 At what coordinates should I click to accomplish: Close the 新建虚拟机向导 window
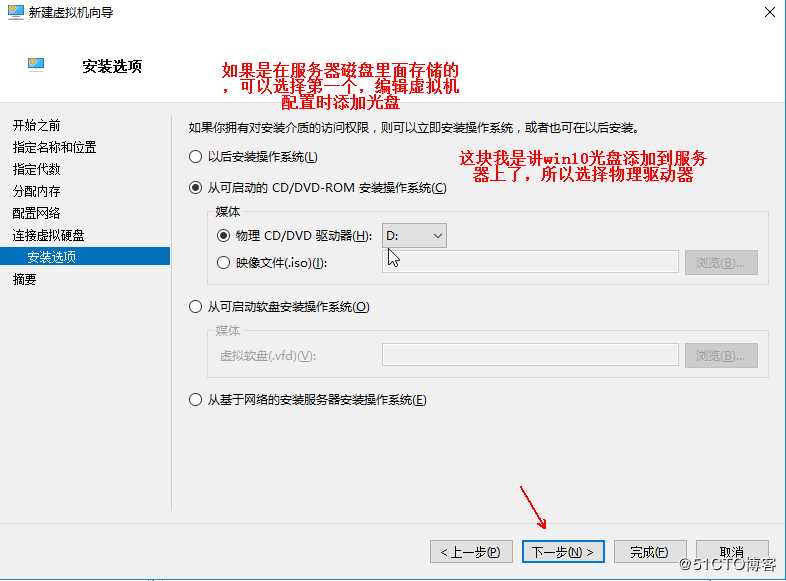click(770, 12)
